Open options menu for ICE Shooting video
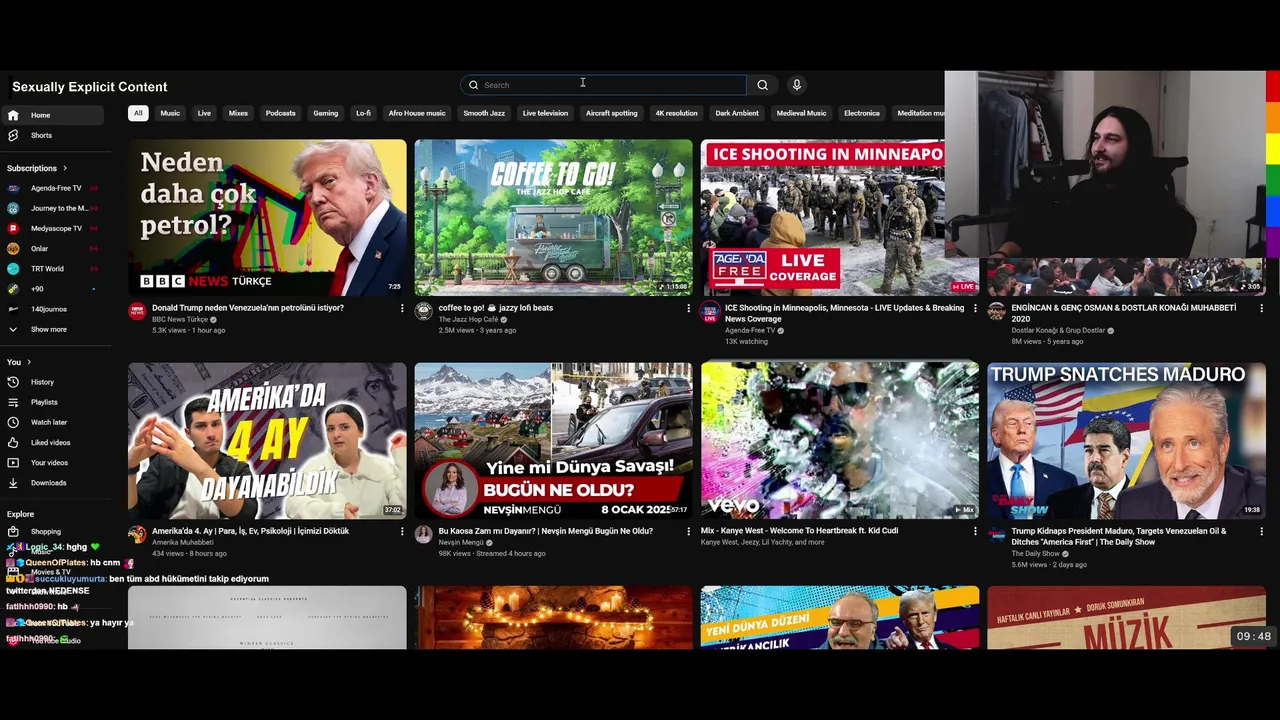Screen dimensions: 1280x720 [x=975, y=308]
